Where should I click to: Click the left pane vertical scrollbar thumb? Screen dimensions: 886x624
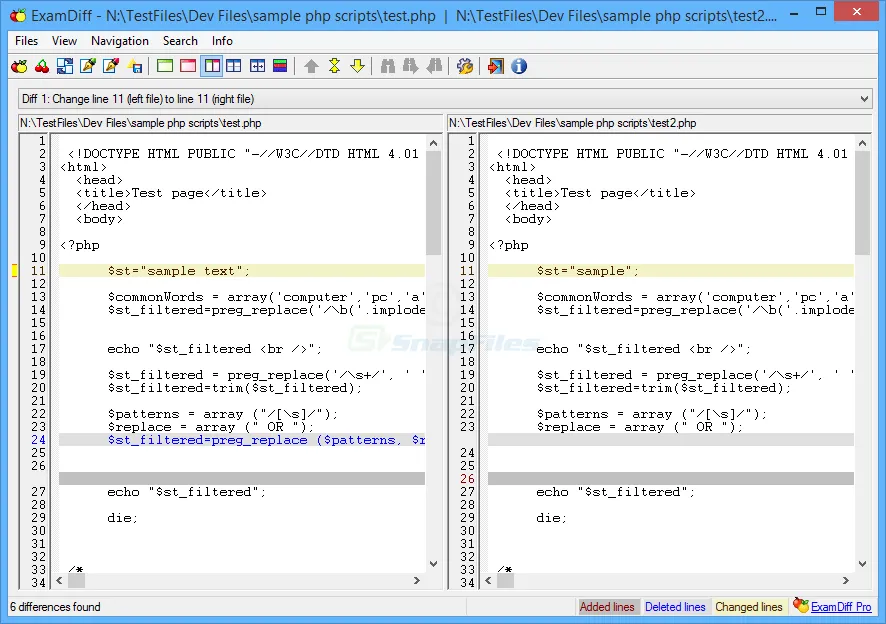(x=433, y=203)
